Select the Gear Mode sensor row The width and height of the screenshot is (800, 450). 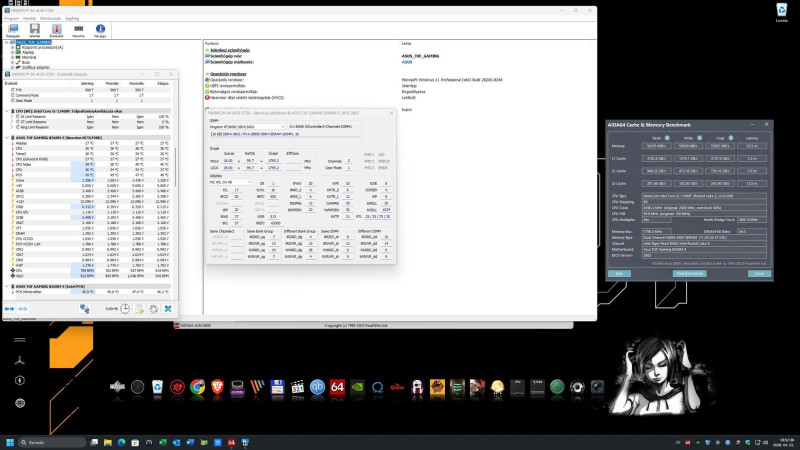click(90, 101)
